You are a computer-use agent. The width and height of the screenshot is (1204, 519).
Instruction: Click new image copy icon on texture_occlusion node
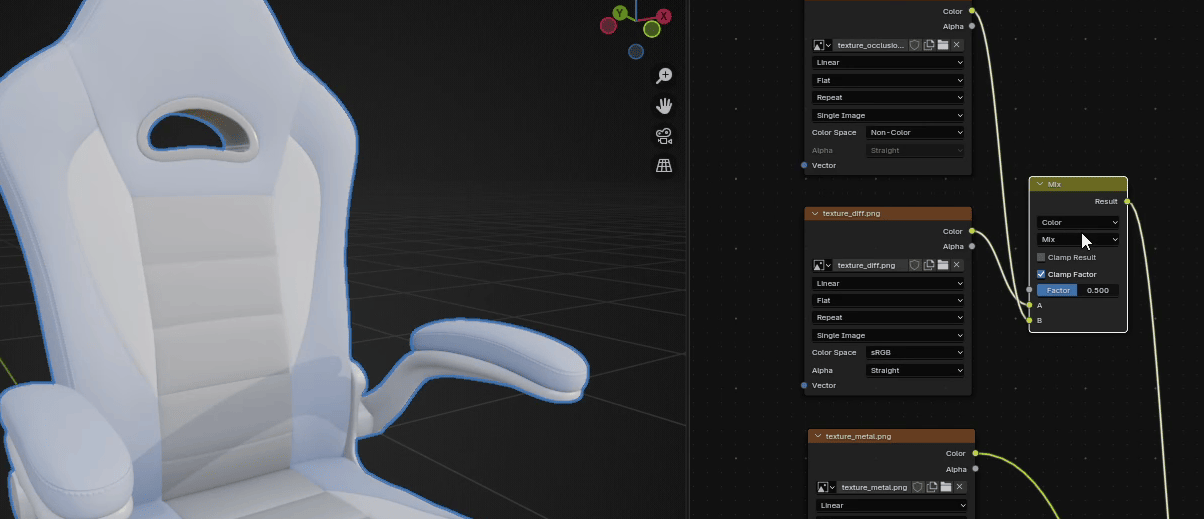[929, 45]
